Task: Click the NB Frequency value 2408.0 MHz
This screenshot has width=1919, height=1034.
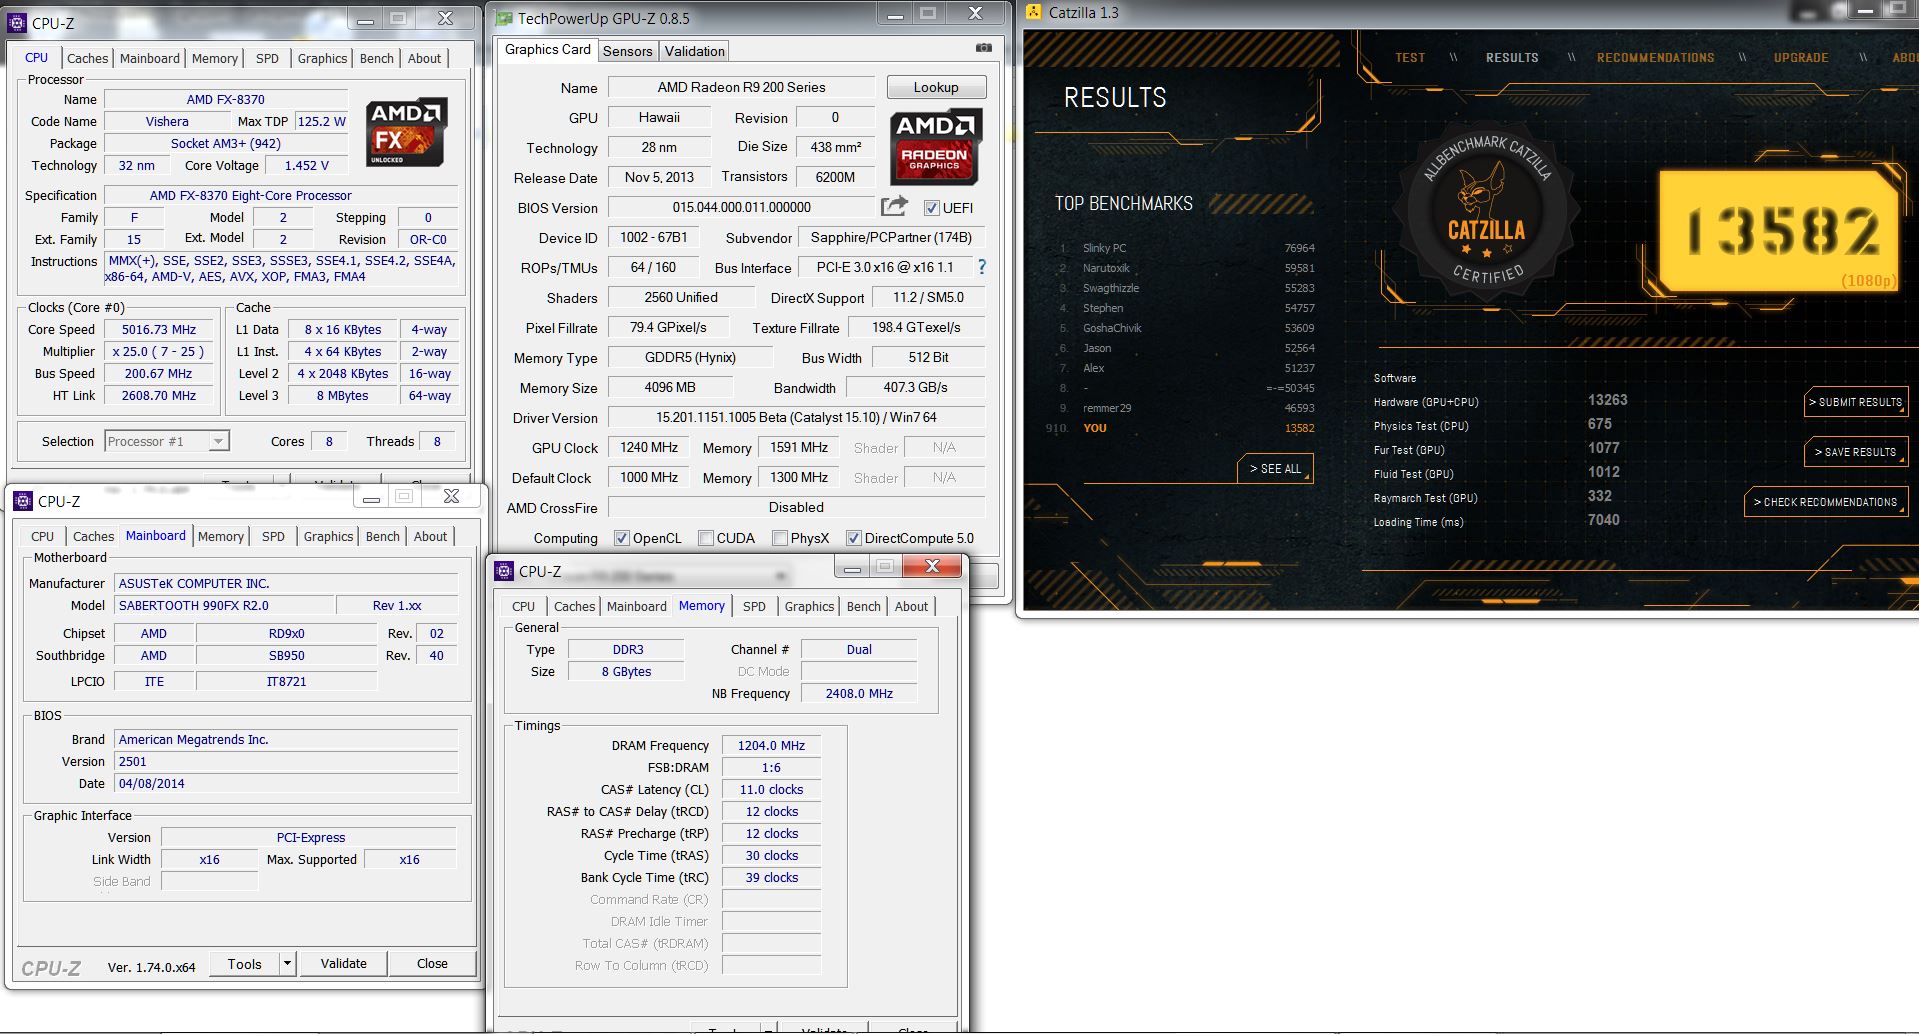Action: [x=859, y=693]
